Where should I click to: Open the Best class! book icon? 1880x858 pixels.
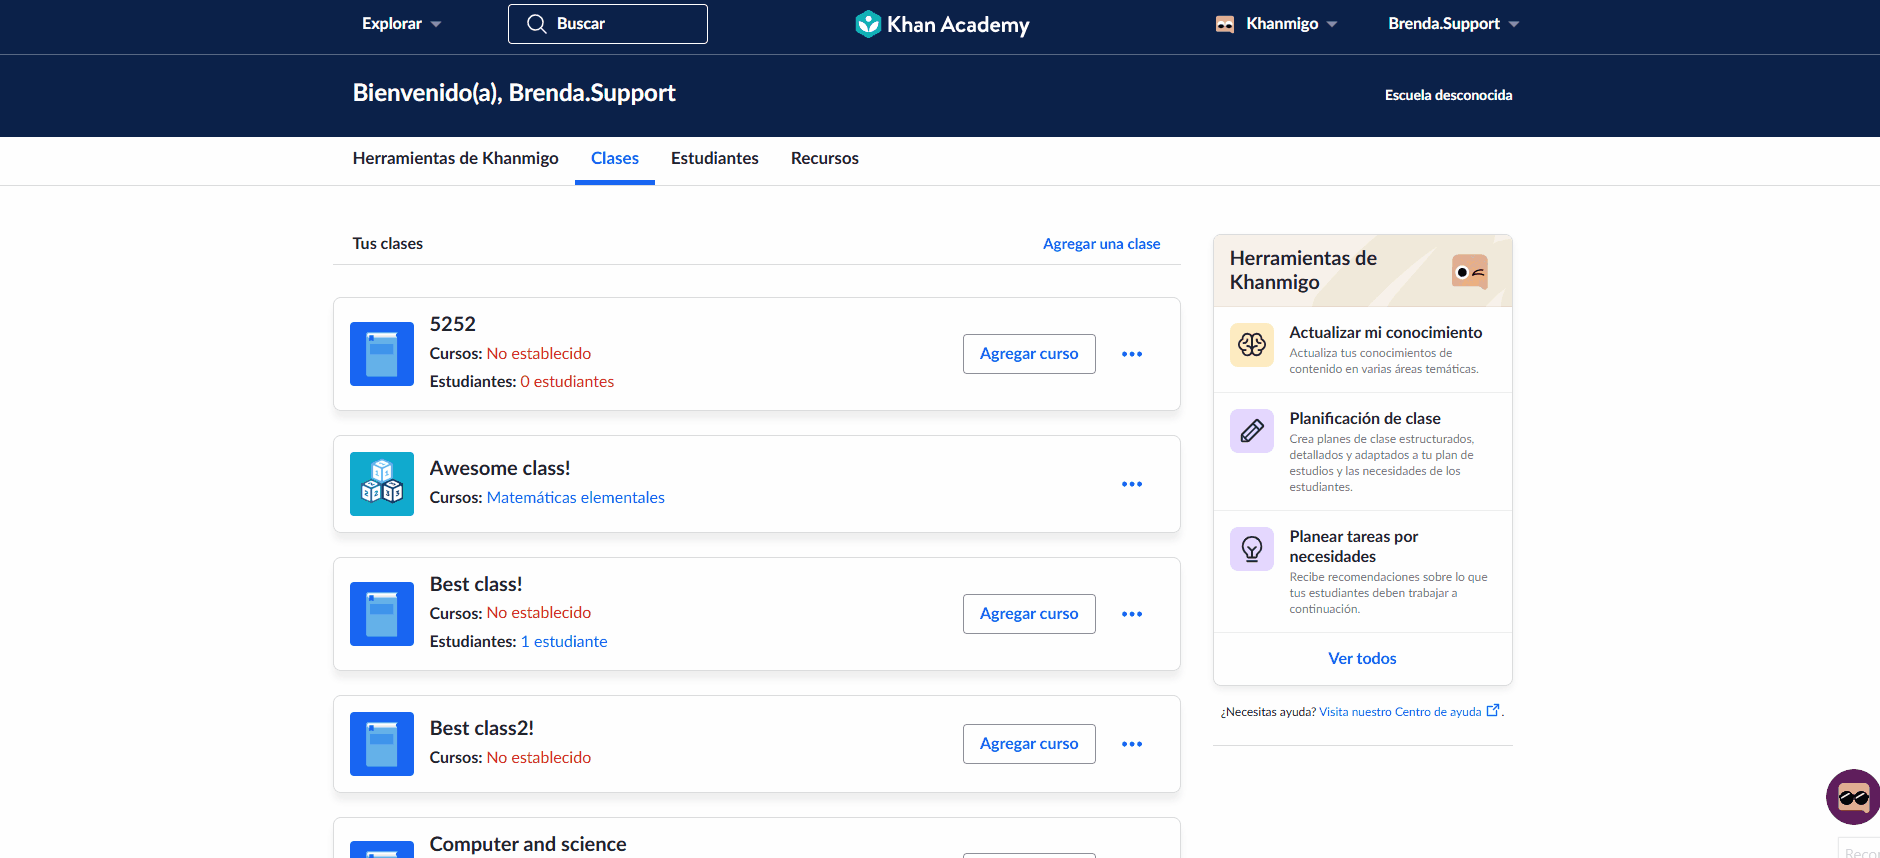382,614
